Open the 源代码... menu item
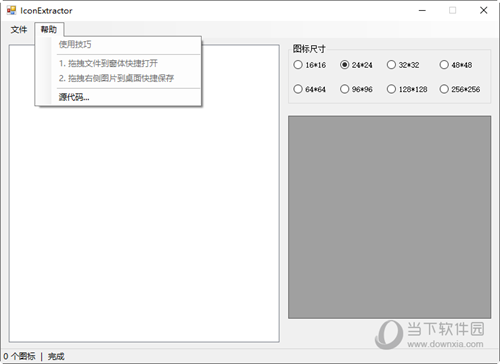 tap(119, 97)
